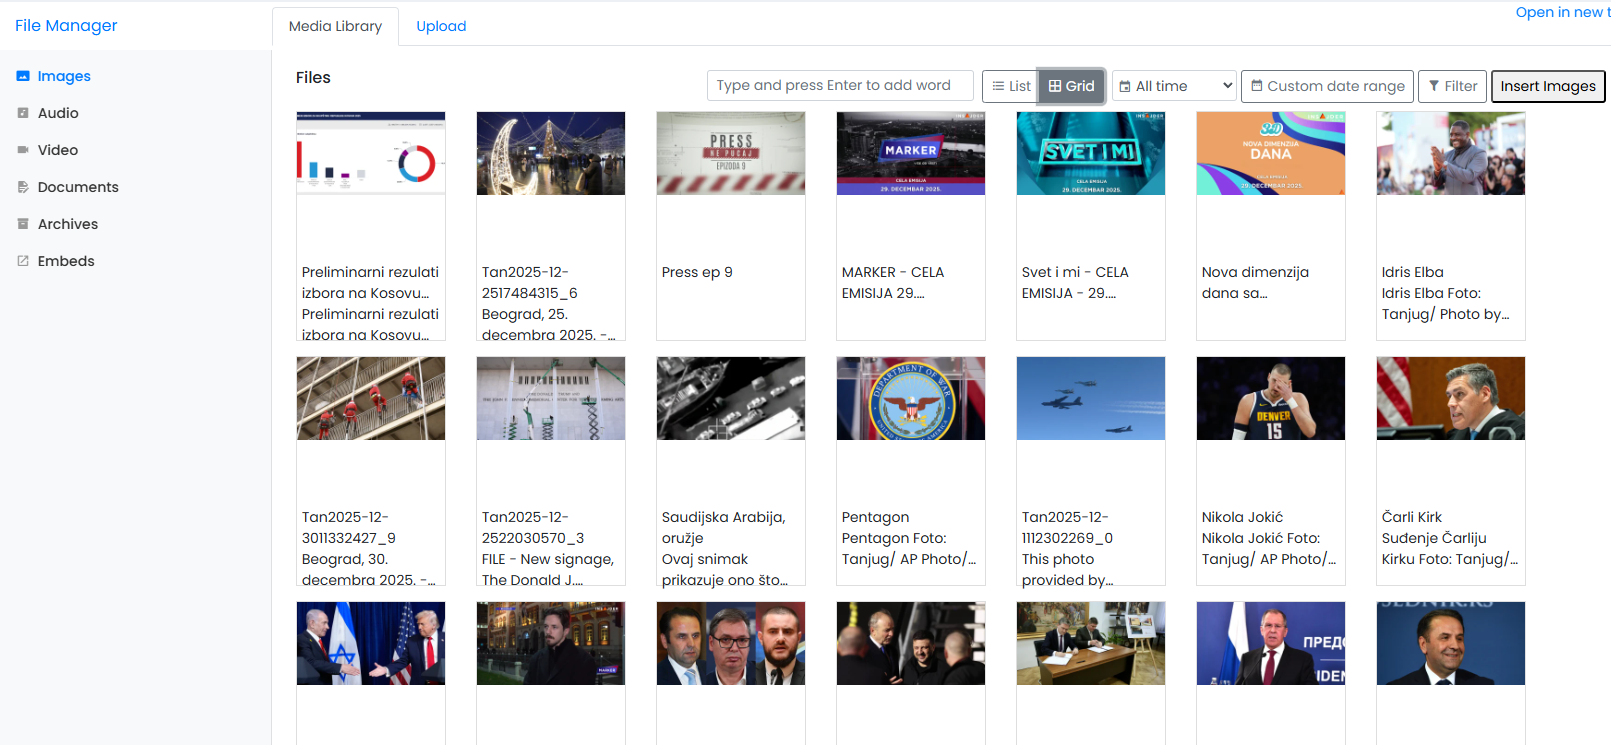Click the 'Svet i mi - CELA EMISIJA' caption
1611x745 pixels.
[1075, 283]
